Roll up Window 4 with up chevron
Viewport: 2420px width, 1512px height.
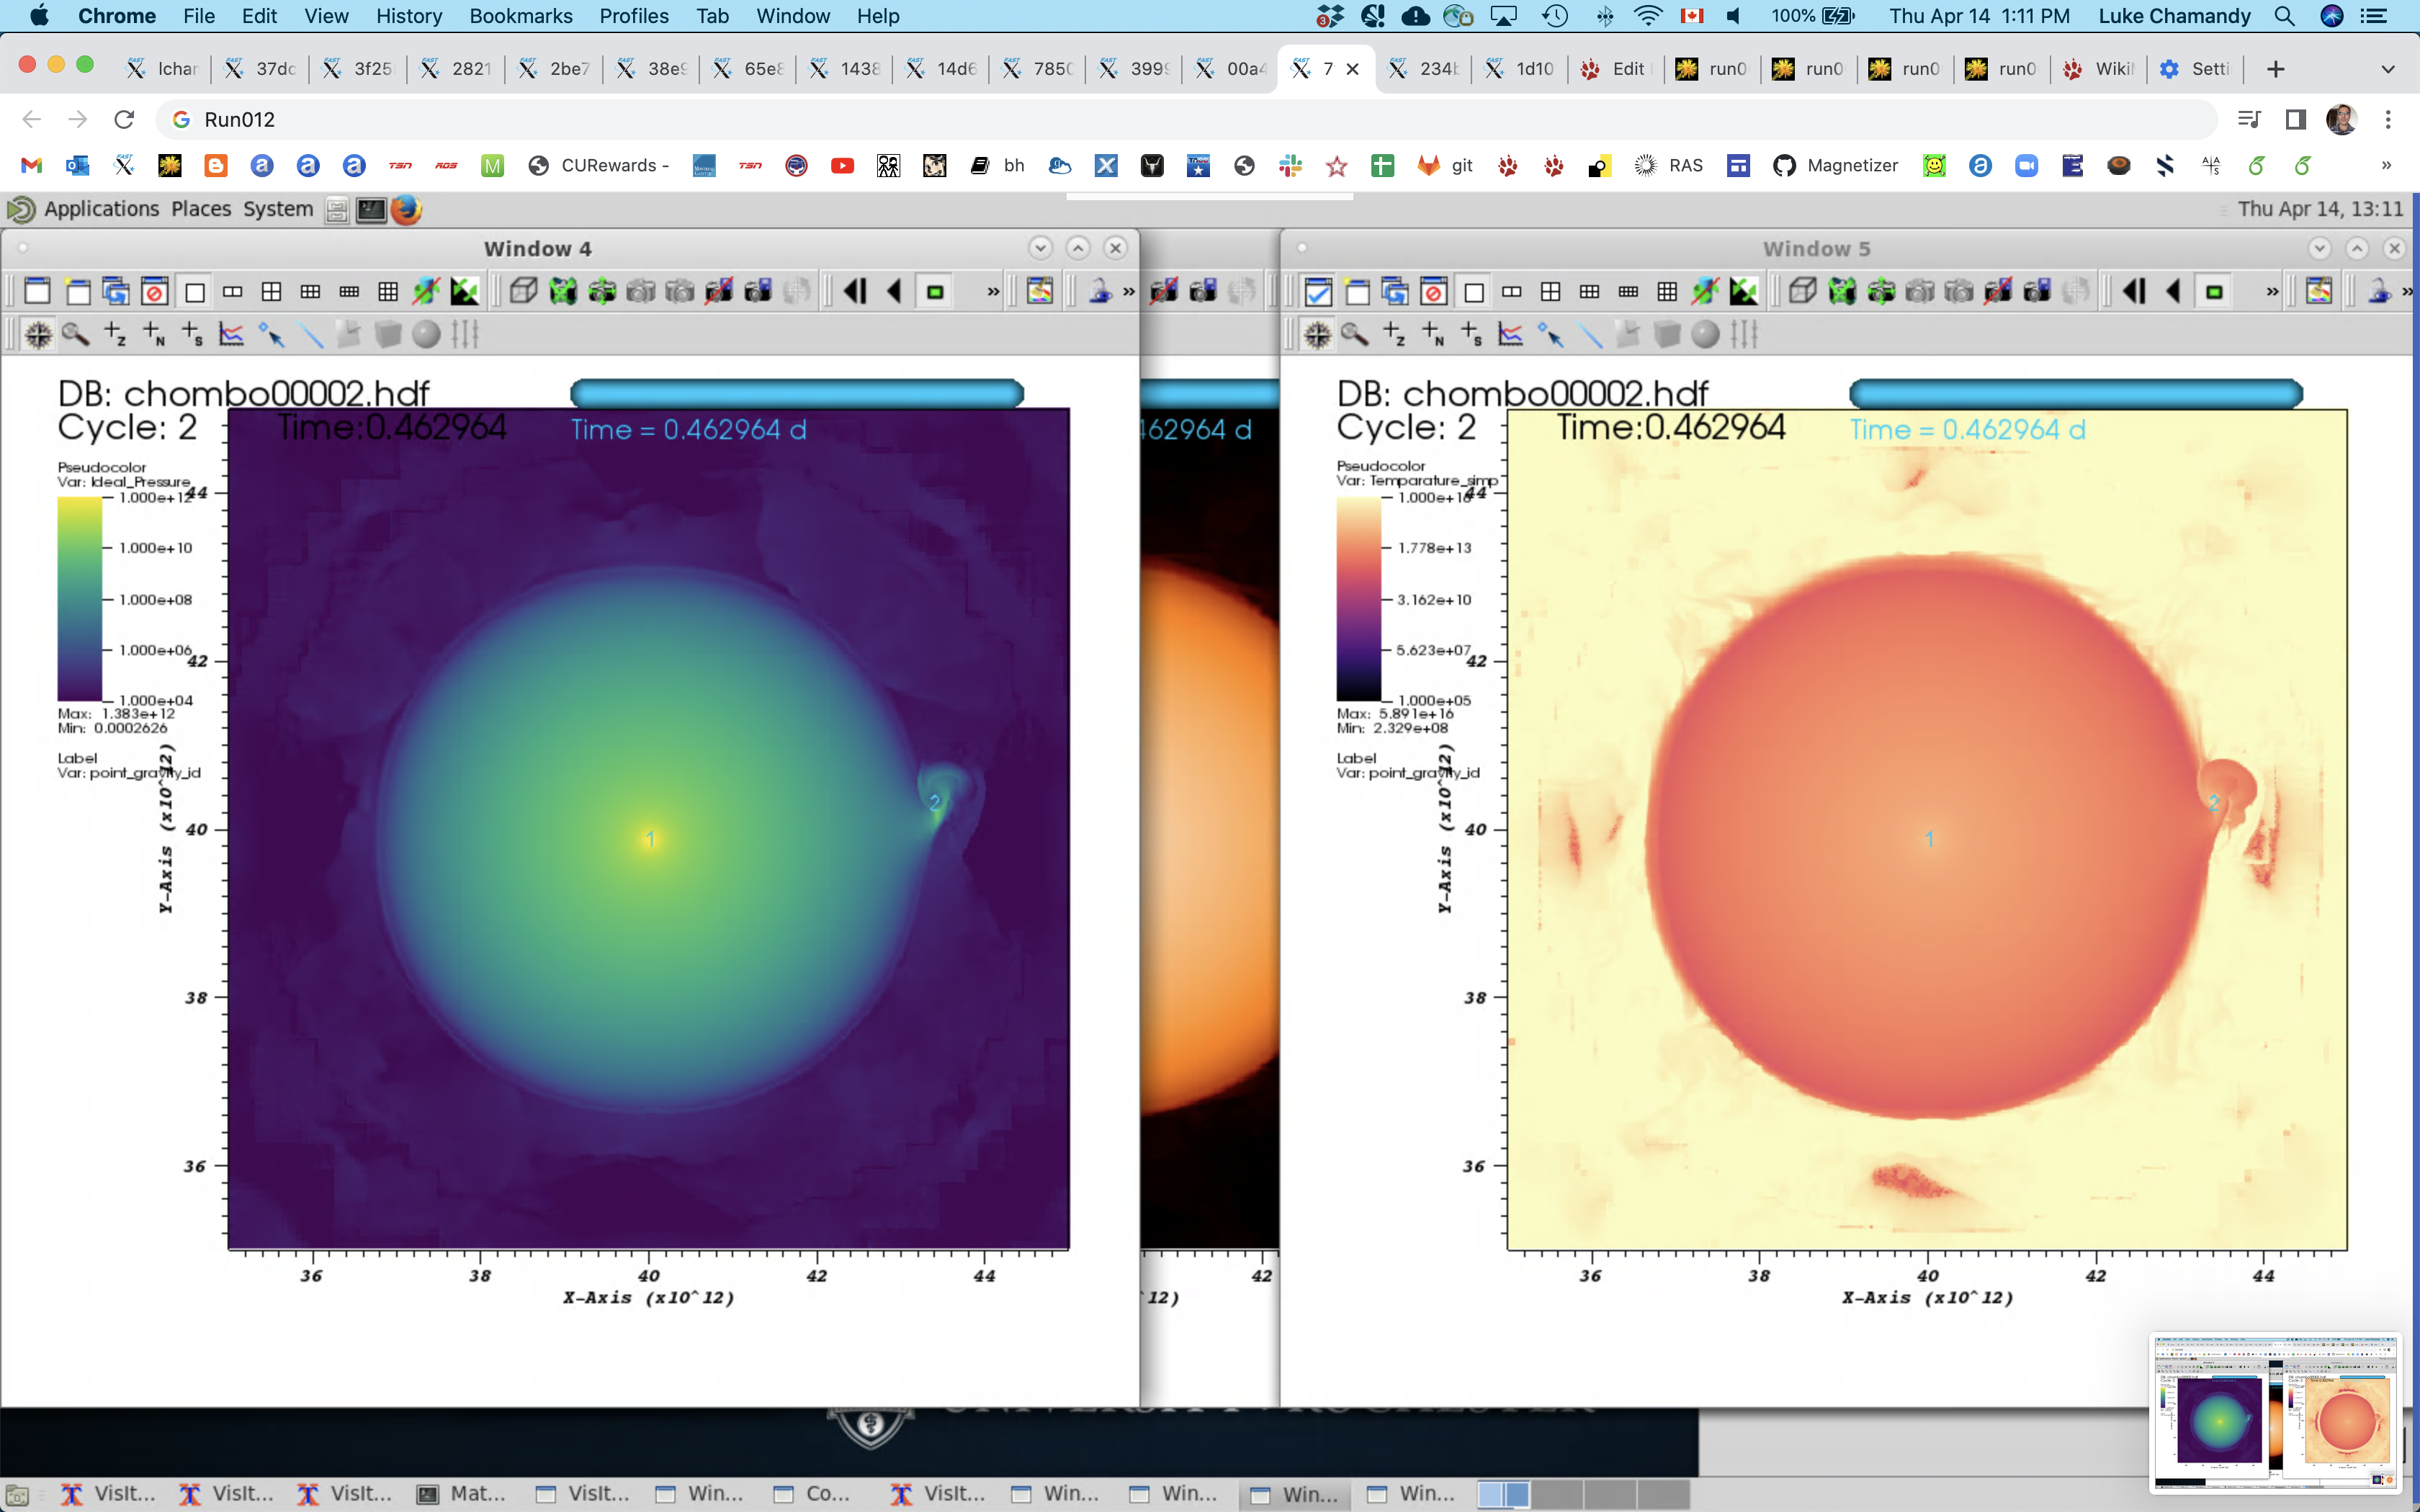click(1078, 248)
